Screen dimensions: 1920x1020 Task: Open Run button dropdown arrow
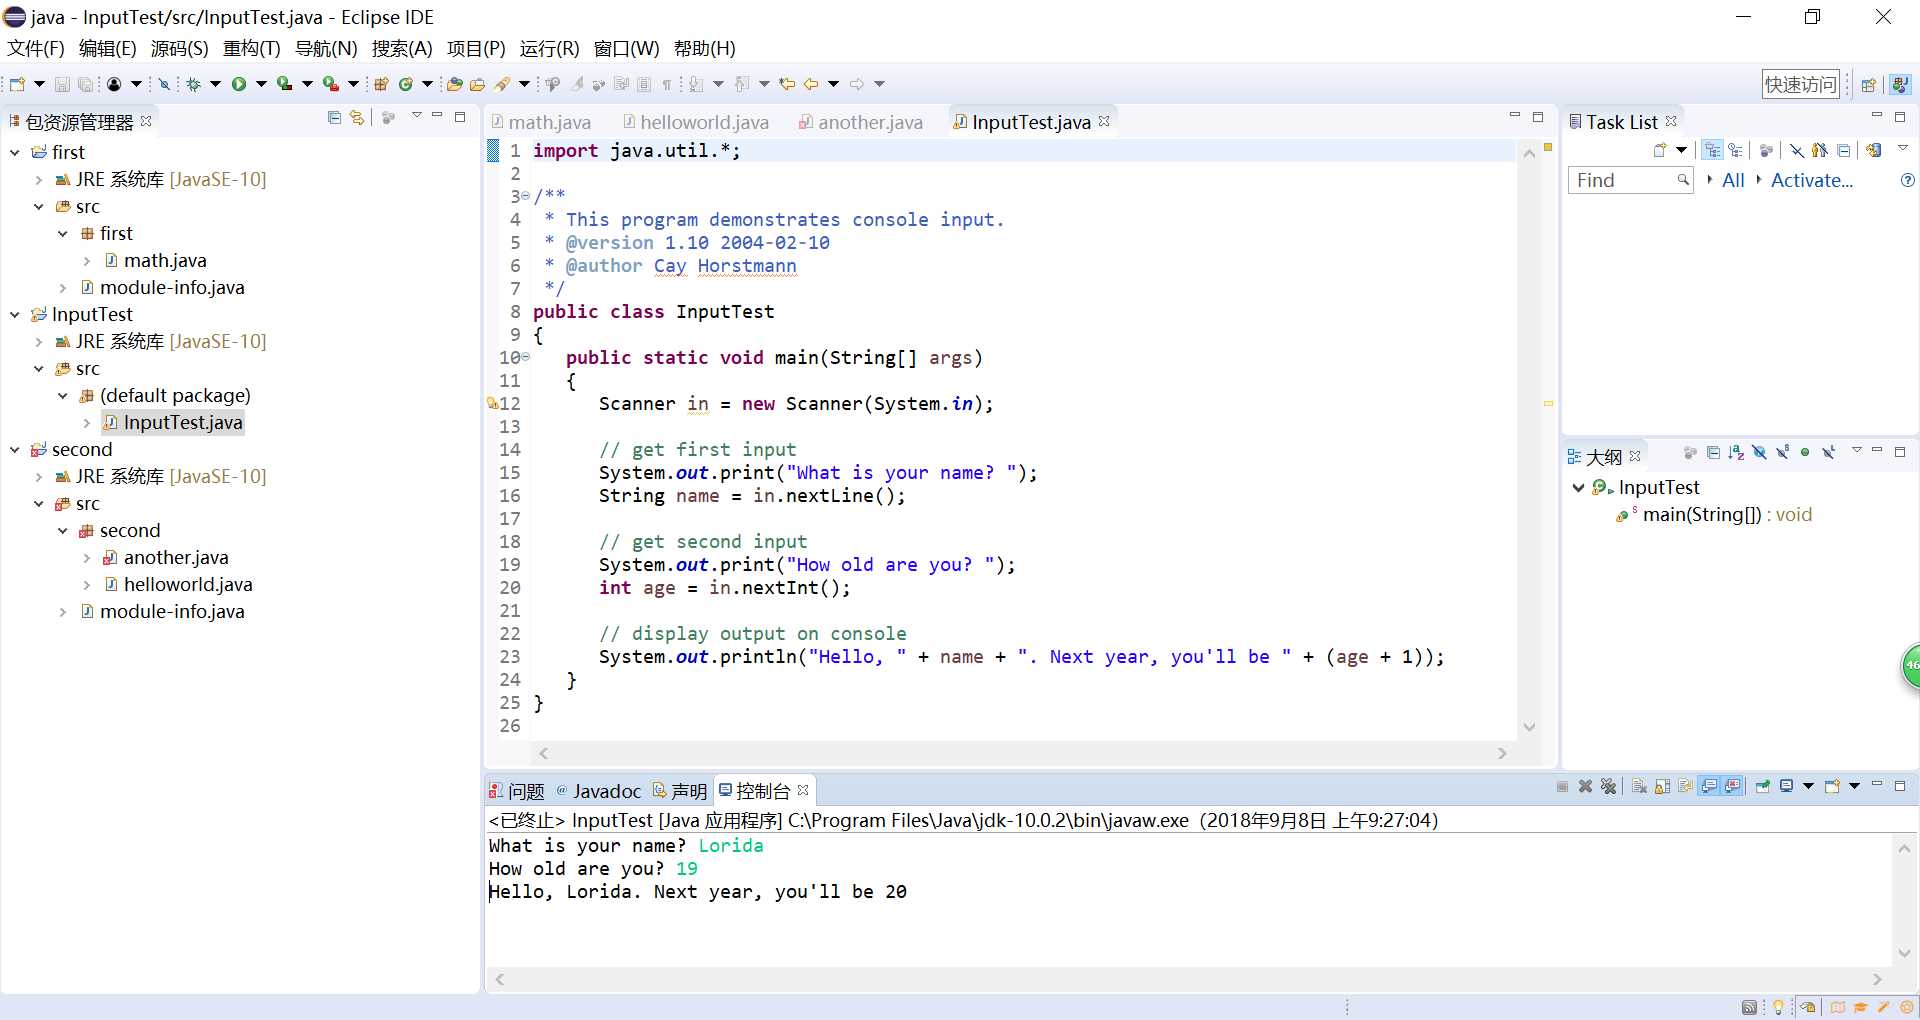[x=261, y=85]
